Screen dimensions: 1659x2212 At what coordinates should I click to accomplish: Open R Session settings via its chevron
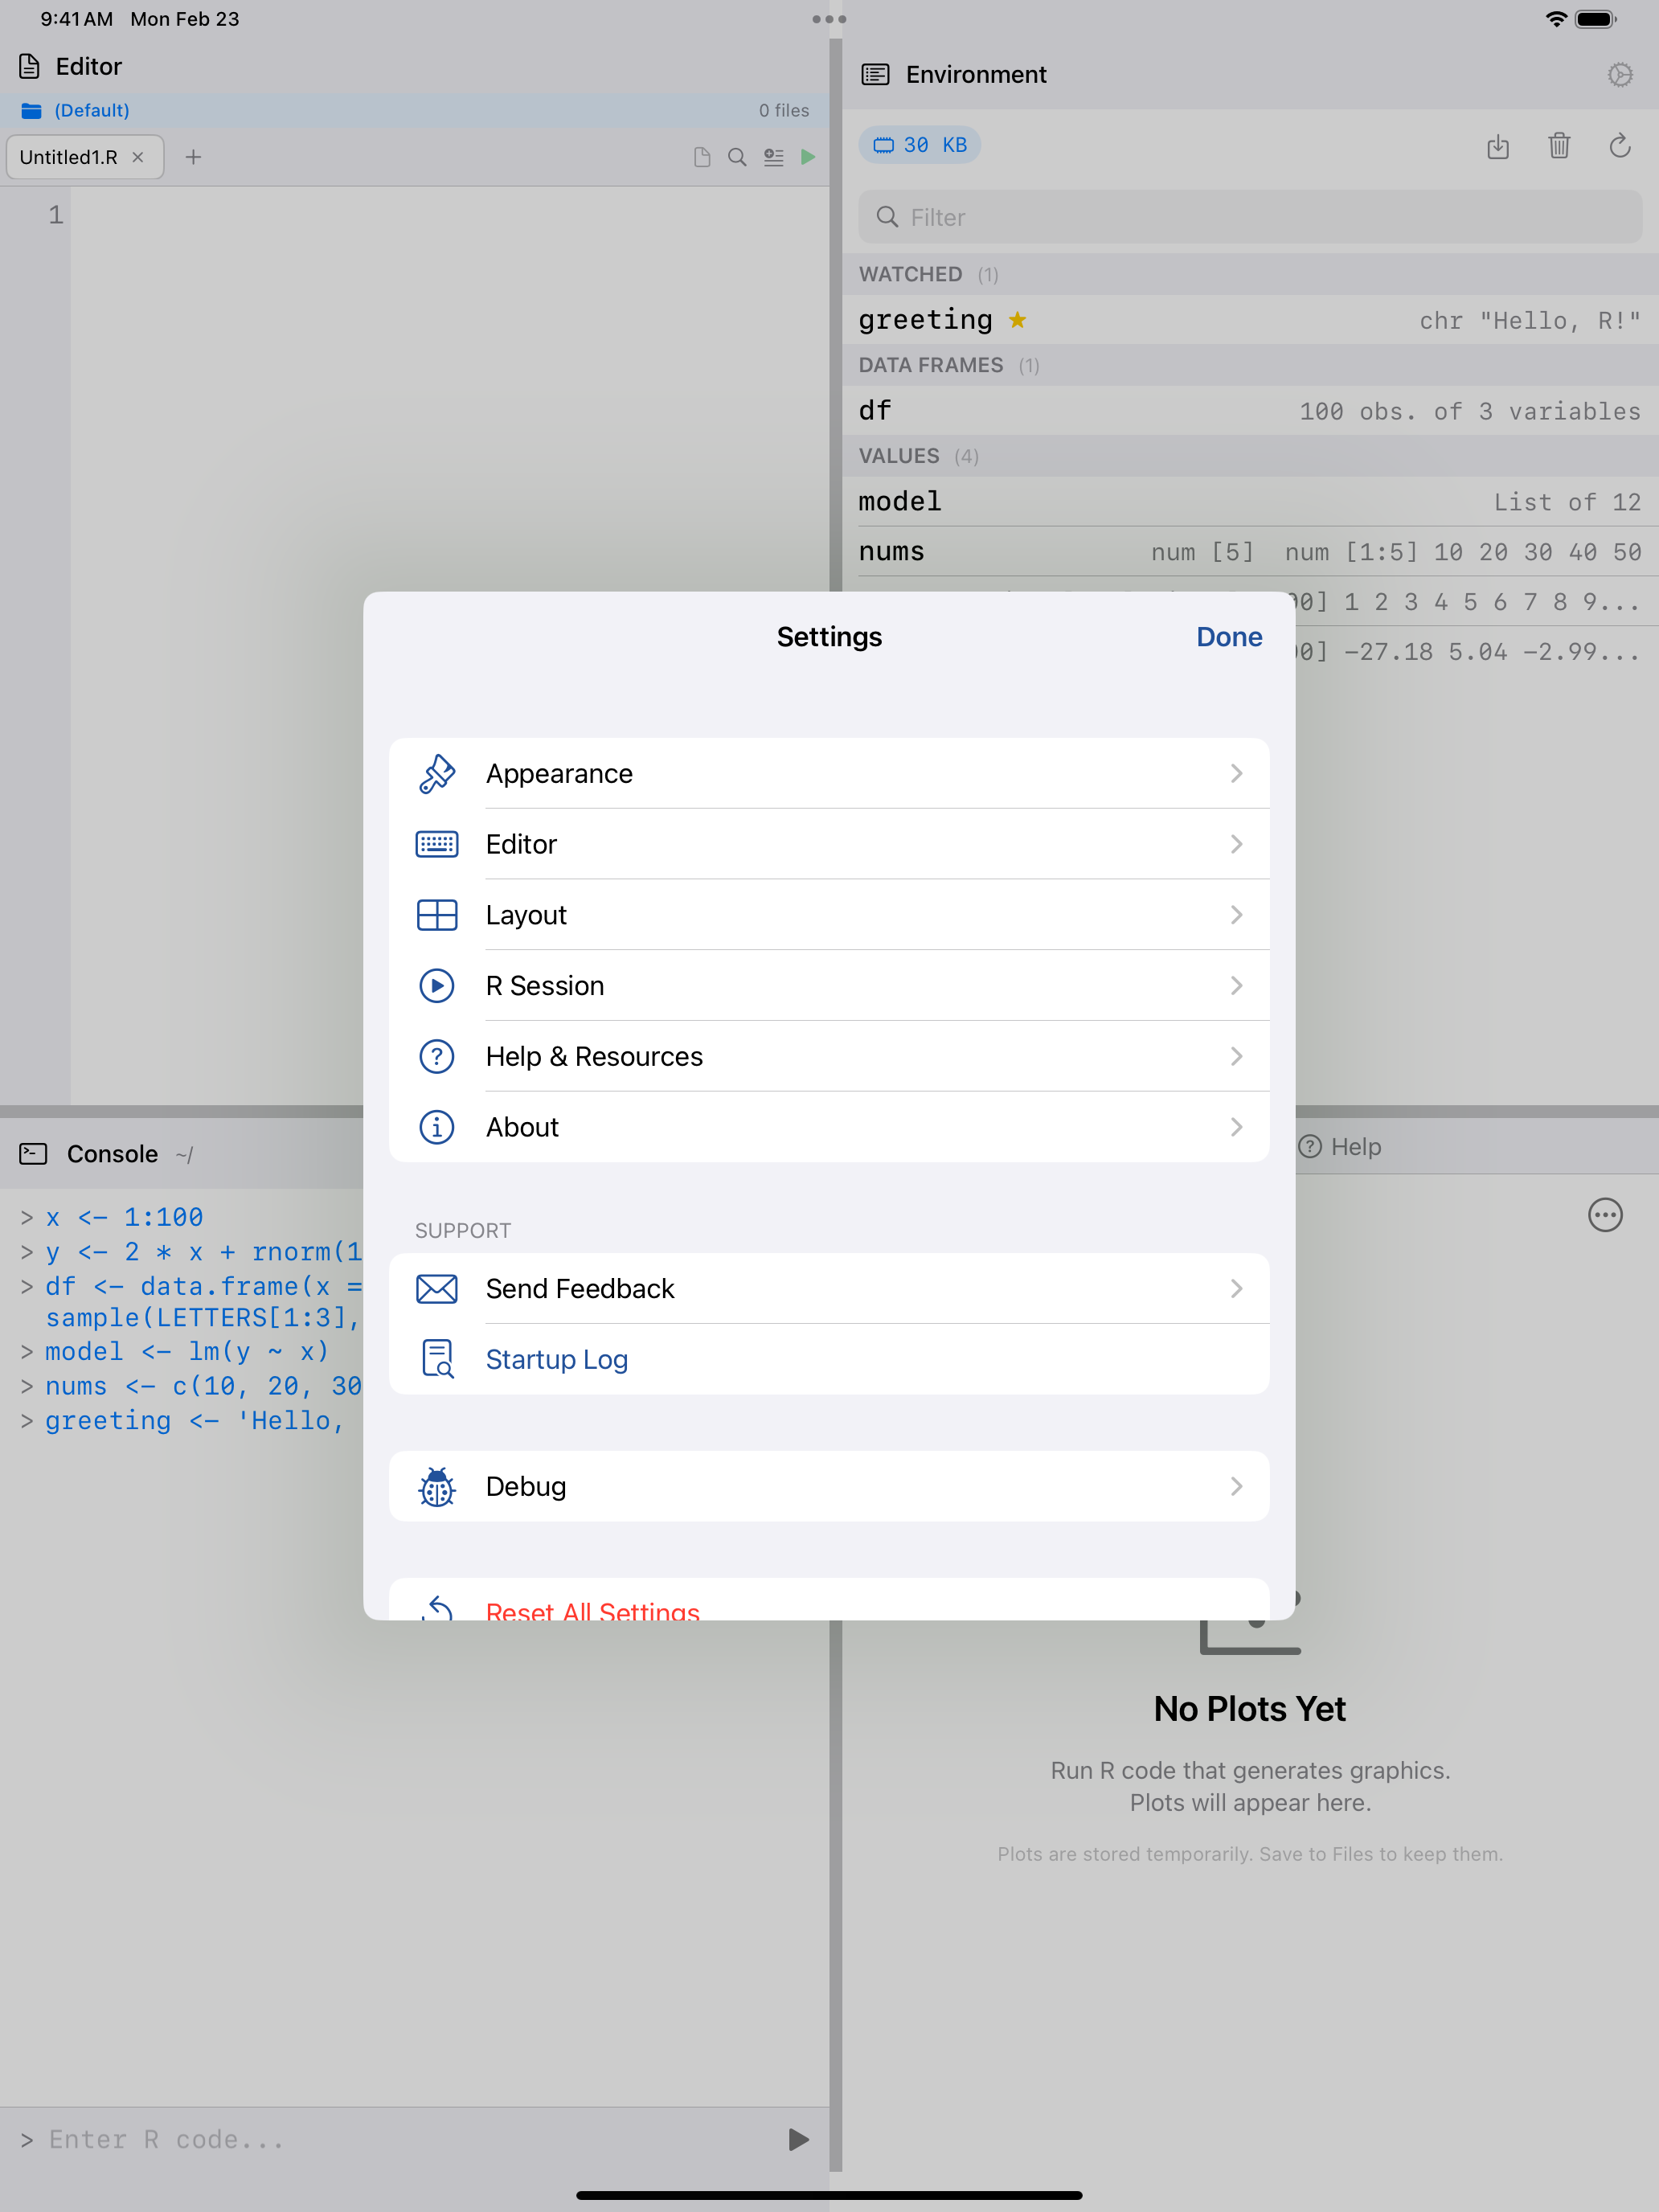click(x=1238, y=985)
